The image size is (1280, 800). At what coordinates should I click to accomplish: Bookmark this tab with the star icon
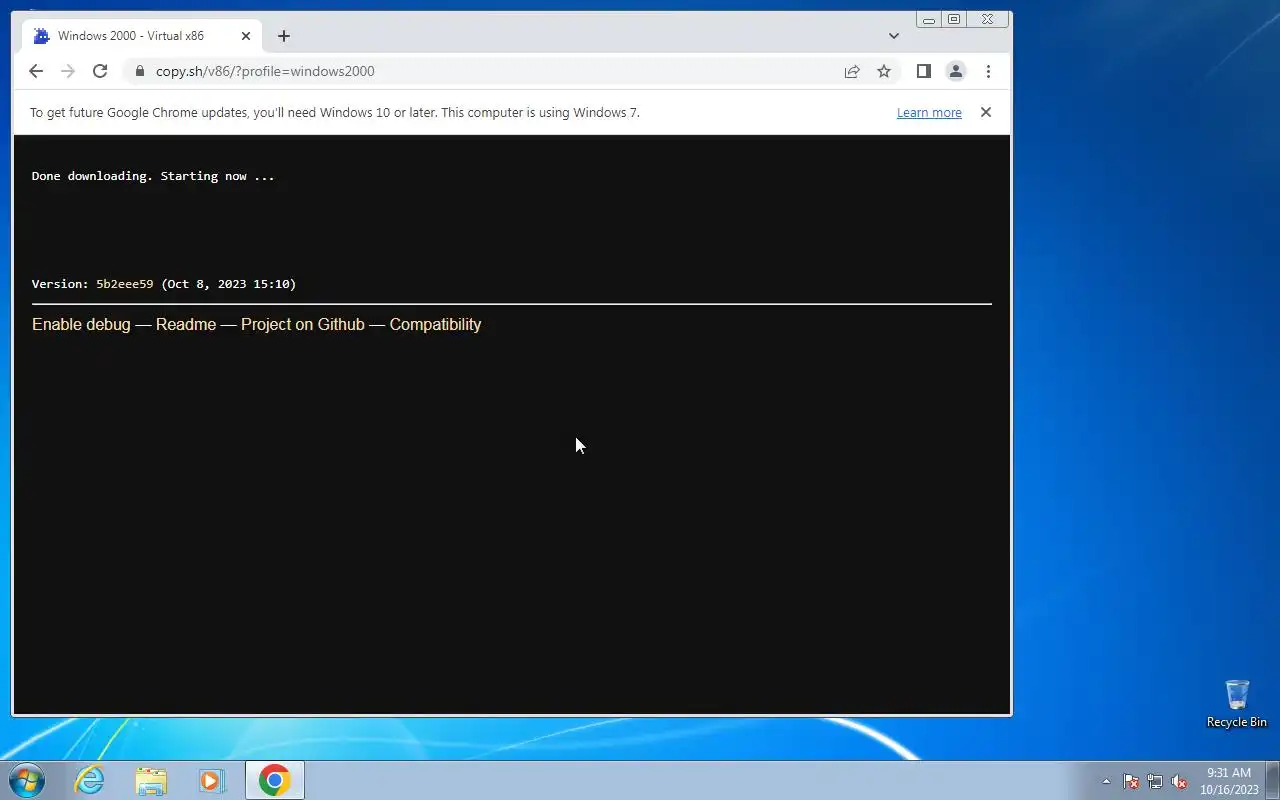click(x=884, y=71)
